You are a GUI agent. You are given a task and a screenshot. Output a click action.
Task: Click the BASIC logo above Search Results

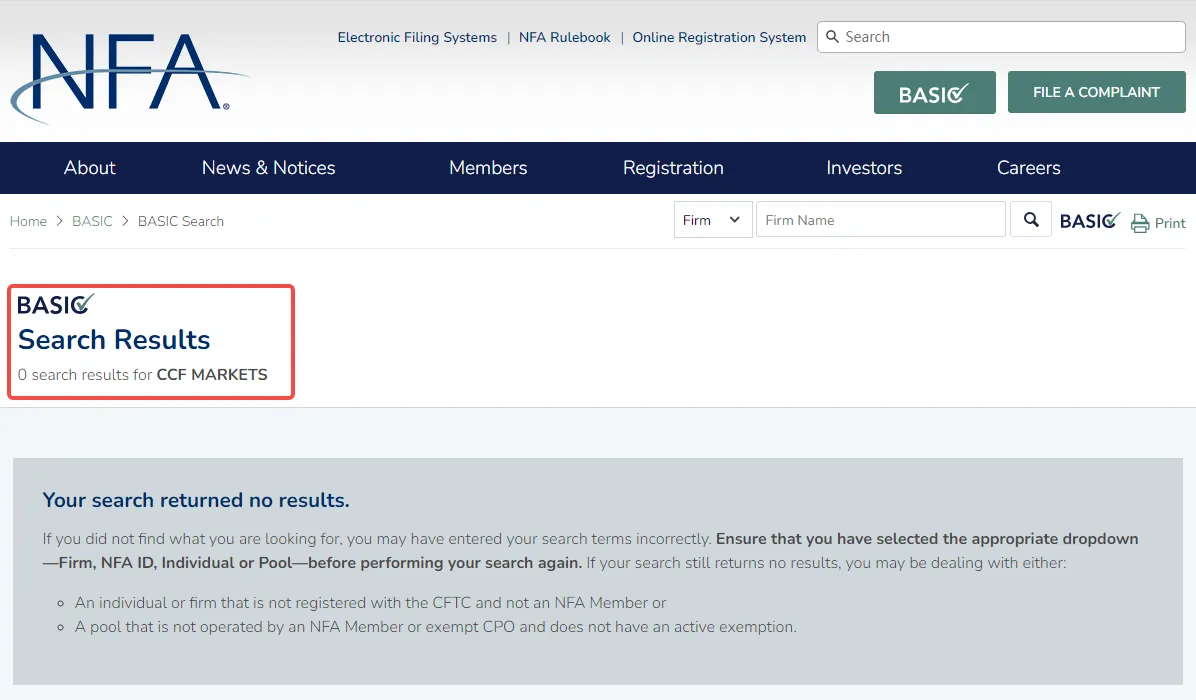(x=56, y=304)
